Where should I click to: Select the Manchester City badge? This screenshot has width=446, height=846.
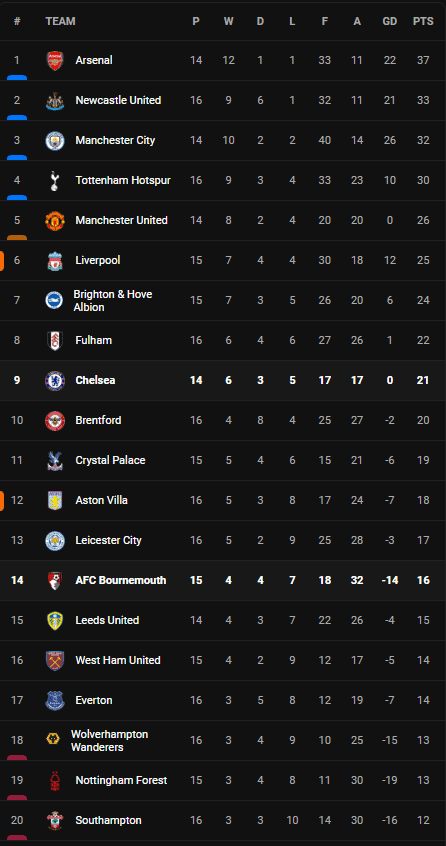tap(54, 140)
